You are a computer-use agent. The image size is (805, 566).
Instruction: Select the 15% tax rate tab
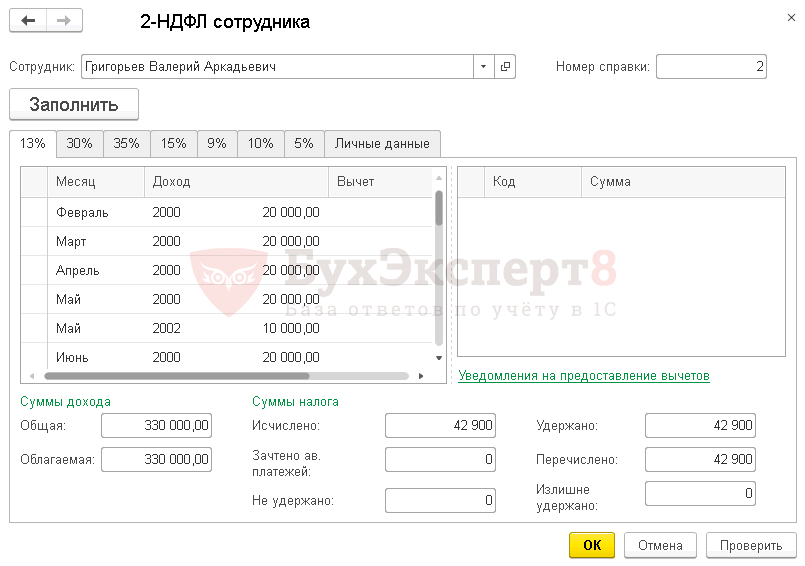(x=174, y=143)
